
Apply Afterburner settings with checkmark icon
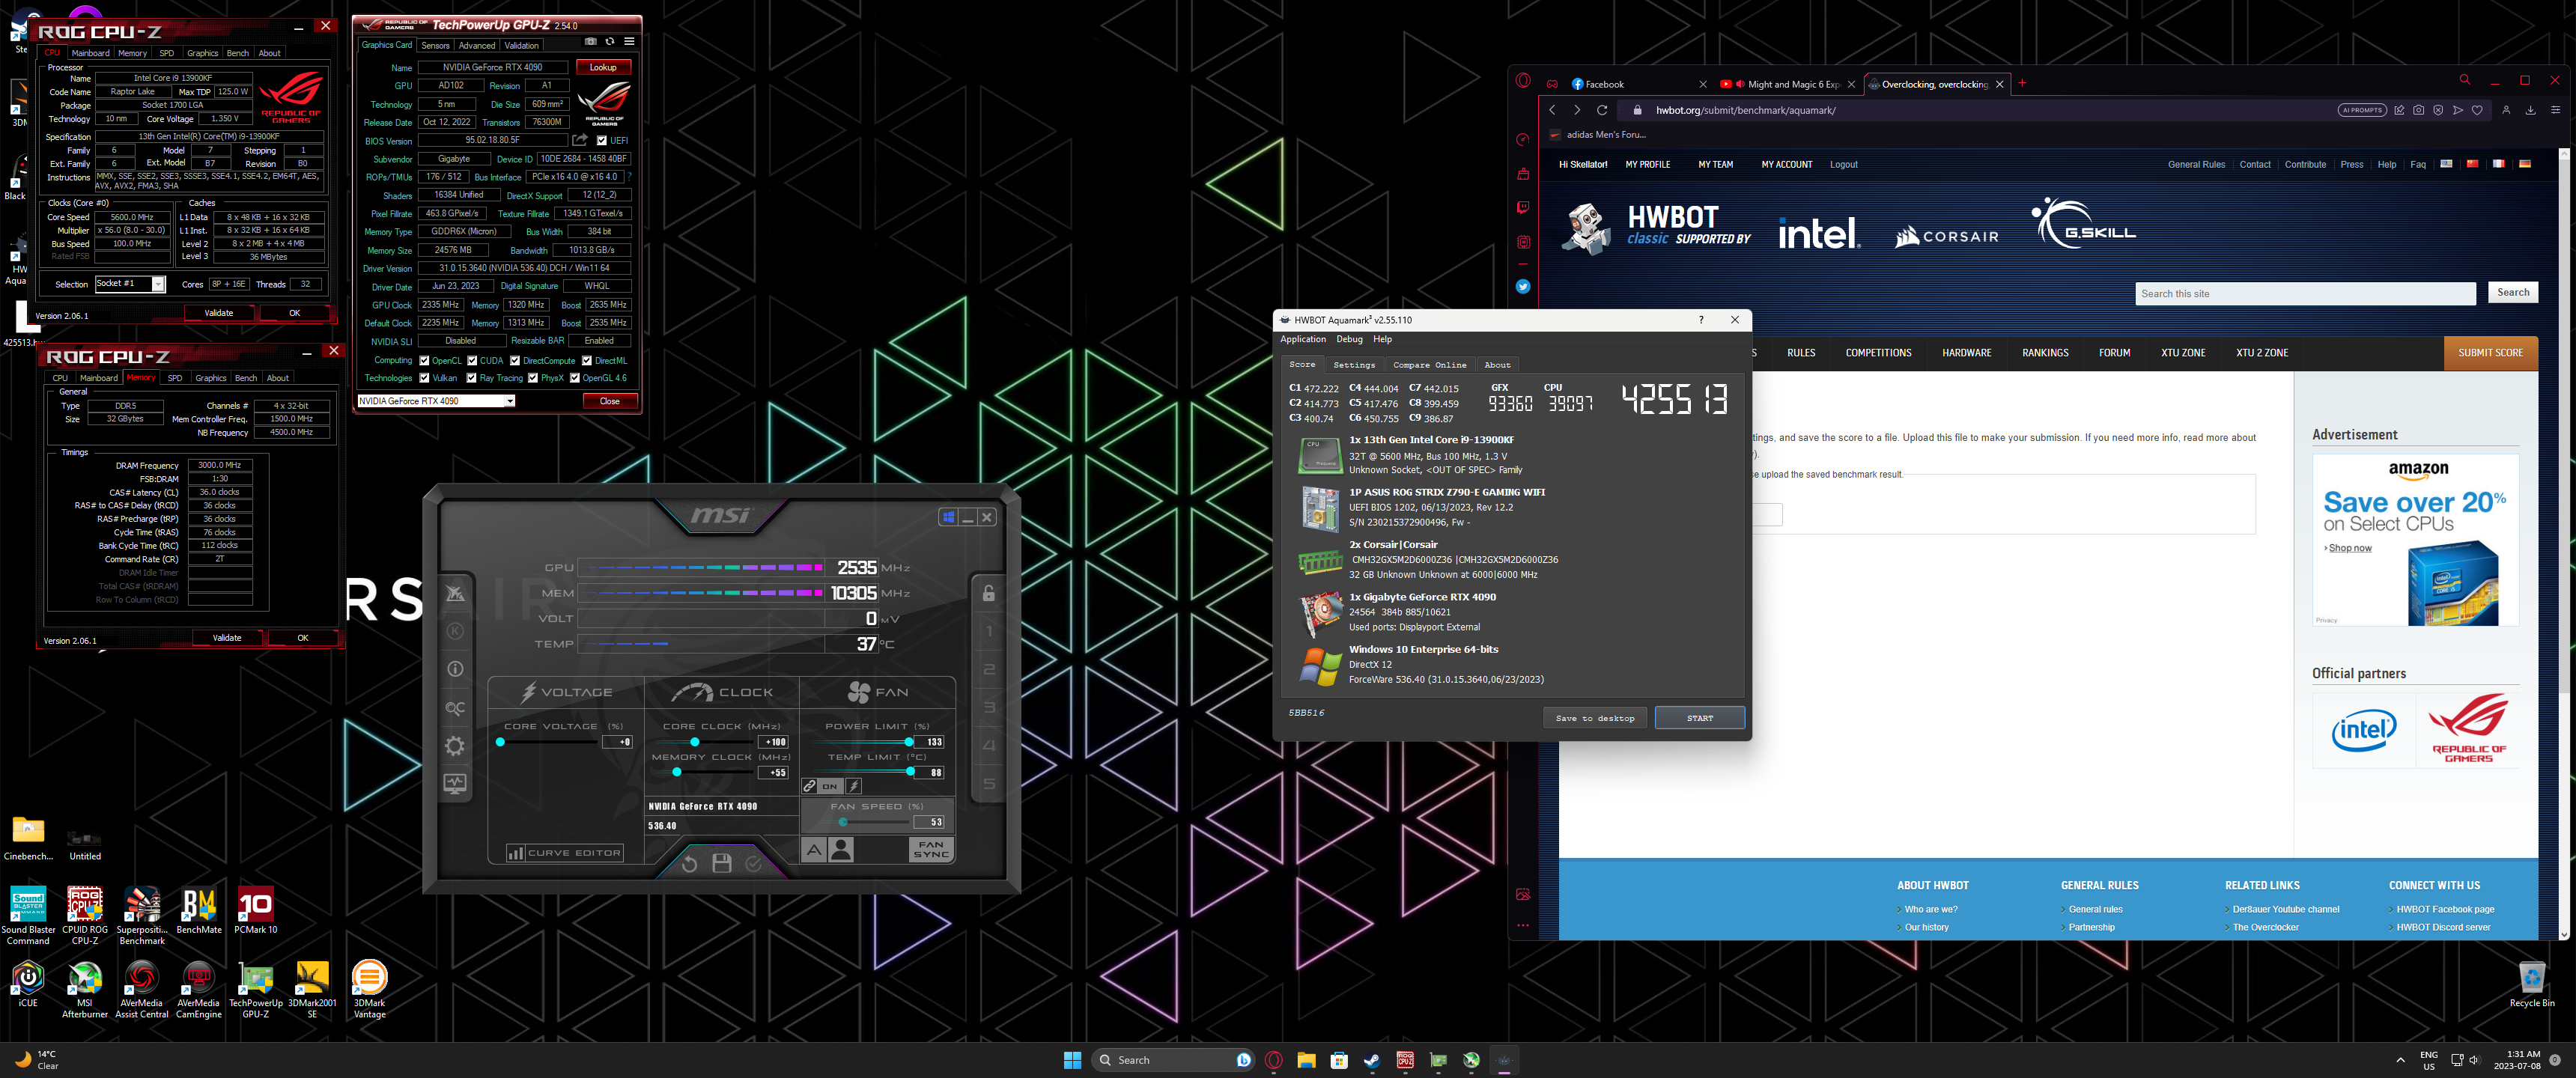tap(753, 864)
